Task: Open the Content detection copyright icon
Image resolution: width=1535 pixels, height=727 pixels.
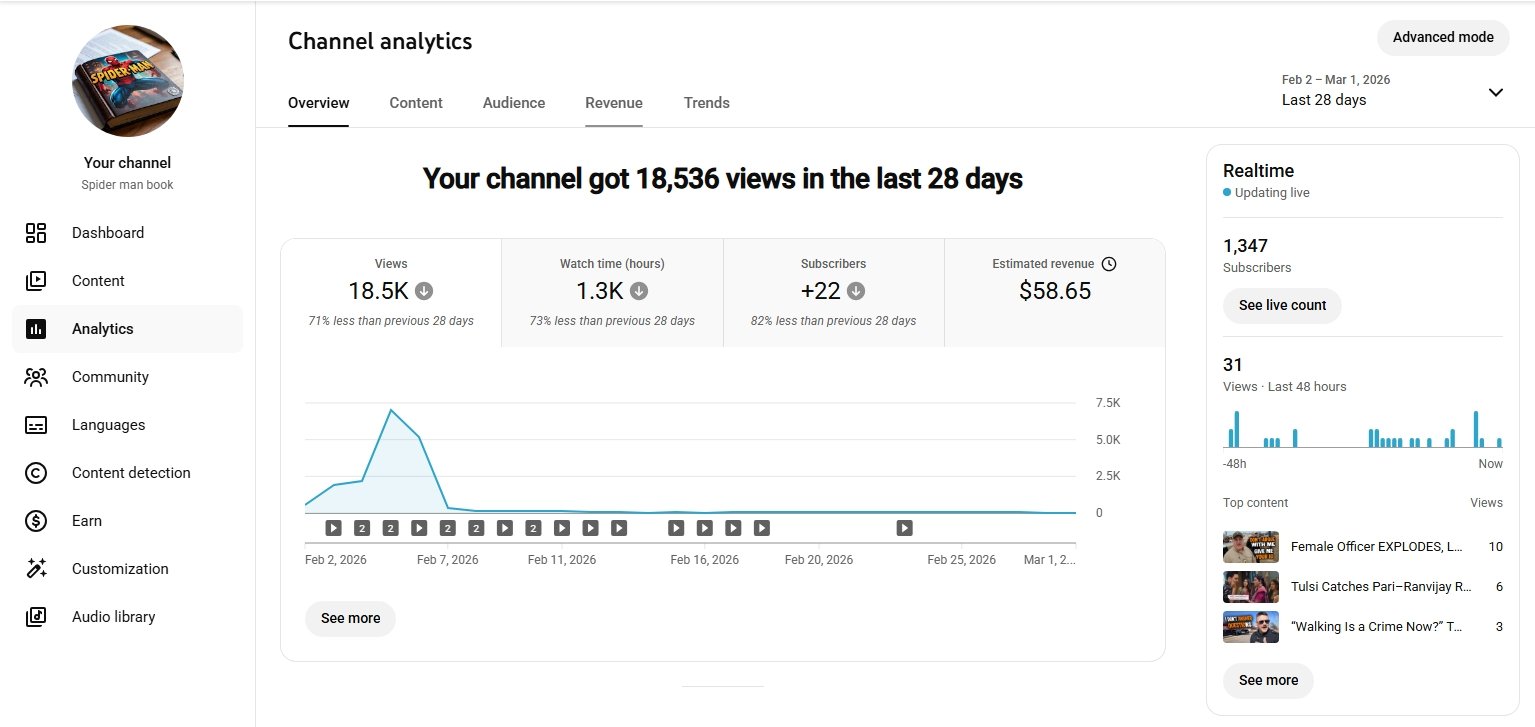Action: point(36,473)
